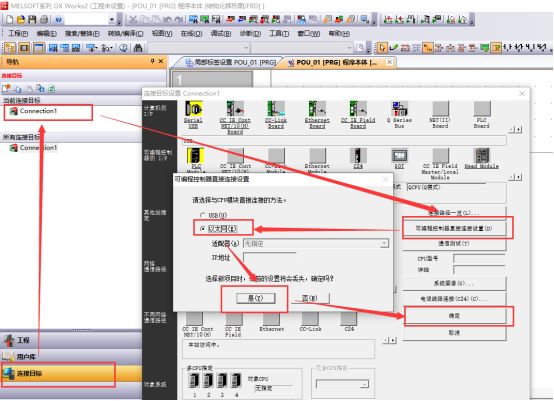Open the 用户库 user library pane
The image size is (554, 401).
coord(71,357)
